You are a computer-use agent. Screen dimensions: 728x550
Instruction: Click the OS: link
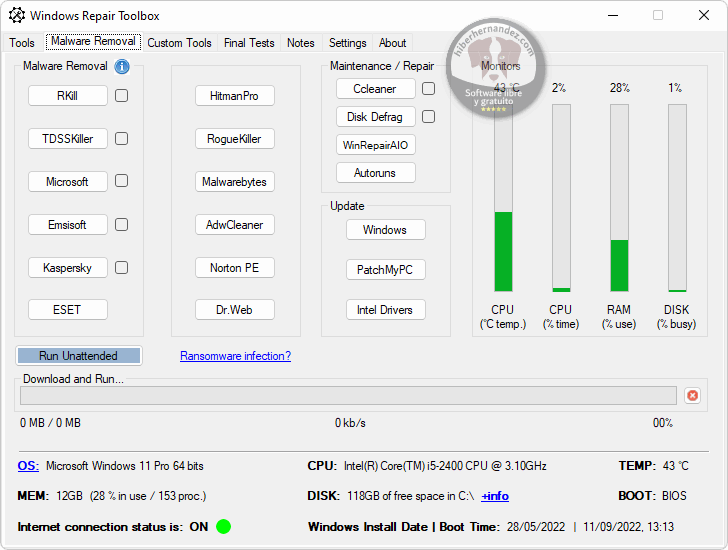28,466
